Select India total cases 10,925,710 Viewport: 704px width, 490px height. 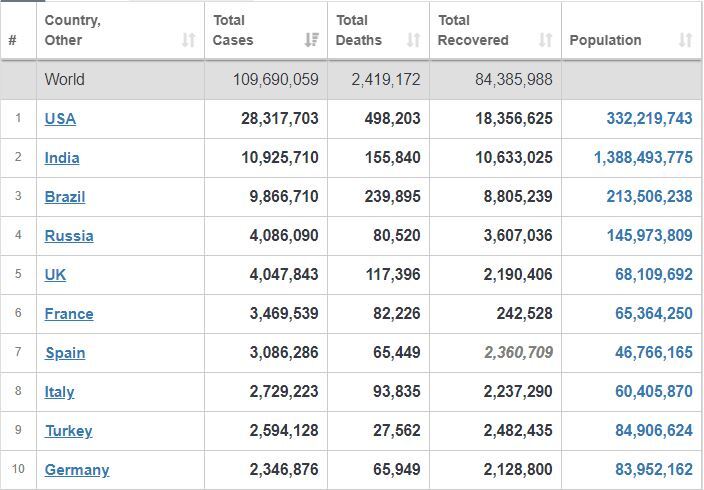pos(280,158)
